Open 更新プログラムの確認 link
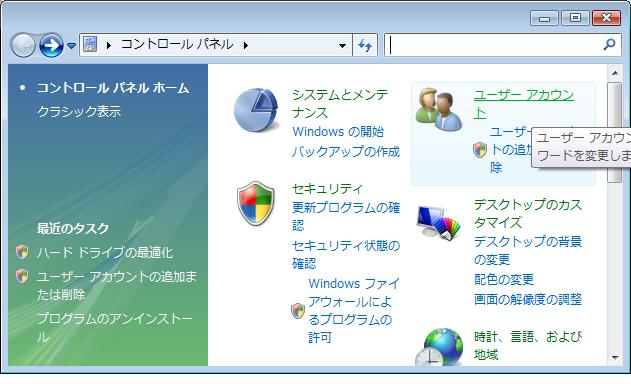Screen dimensions: 631x384 pyautogui.click(x=346, y=216)
